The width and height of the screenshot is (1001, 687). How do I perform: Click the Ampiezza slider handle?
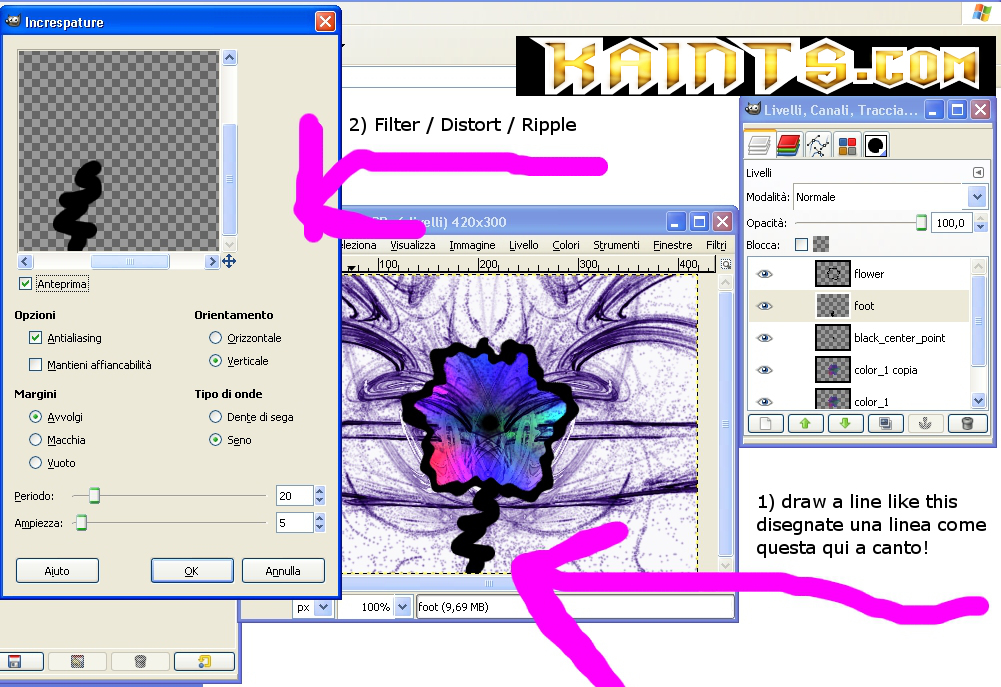pos(82,523)
